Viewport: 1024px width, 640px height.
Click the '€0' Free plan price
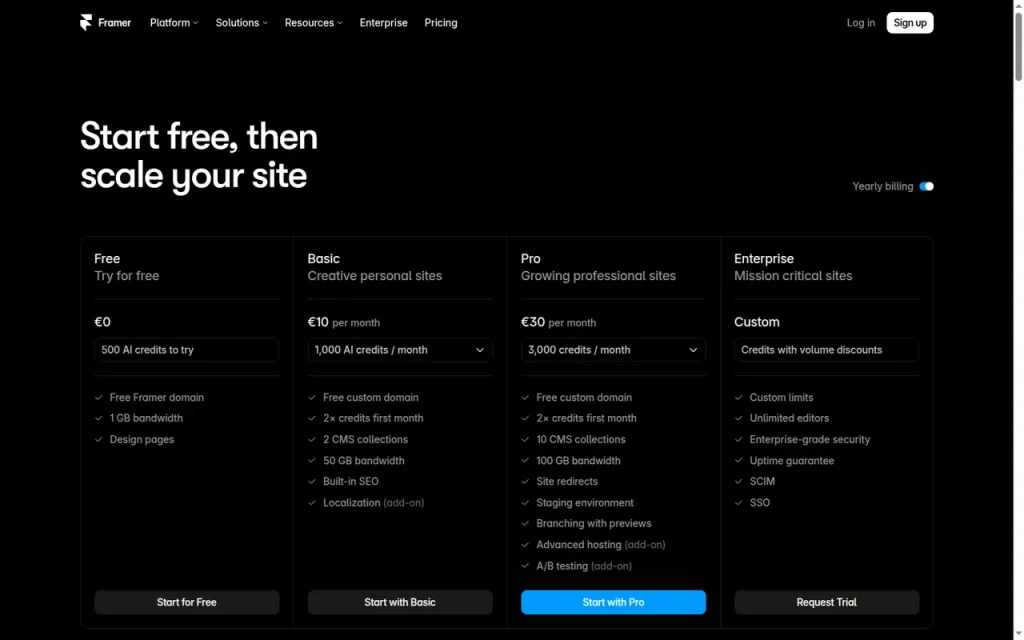(103, 322)
